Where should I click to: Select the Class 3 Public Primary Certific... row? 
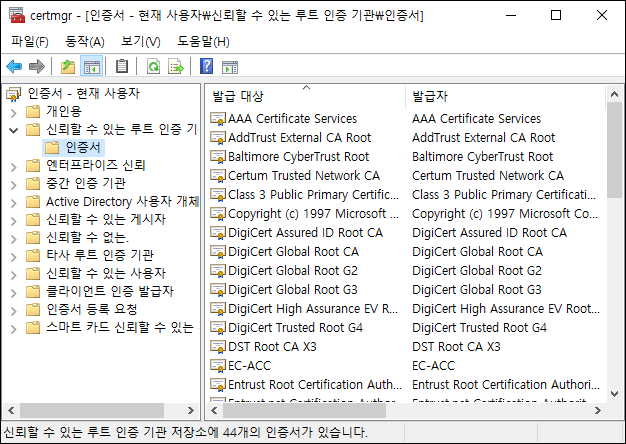click(404, 195)
